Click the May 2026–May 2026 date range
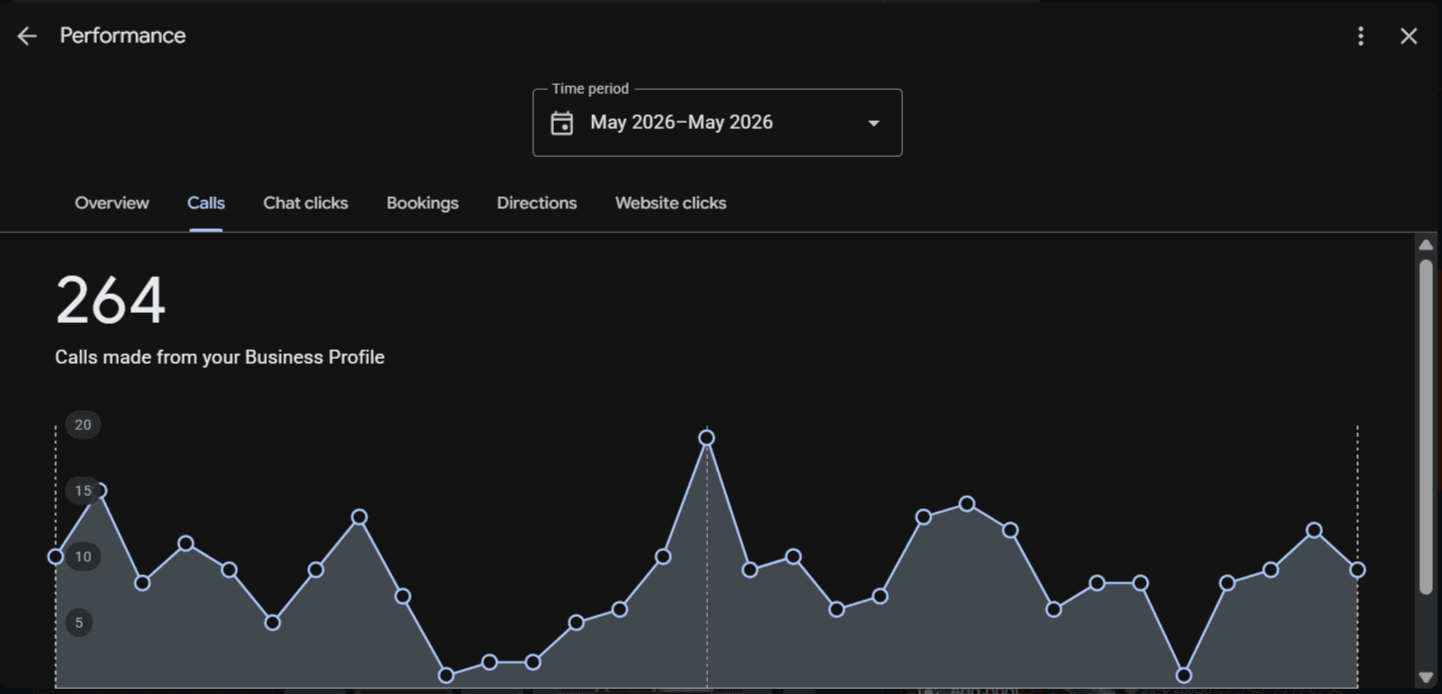Viewport: 1442px width, 694px height. coord(681,123)
